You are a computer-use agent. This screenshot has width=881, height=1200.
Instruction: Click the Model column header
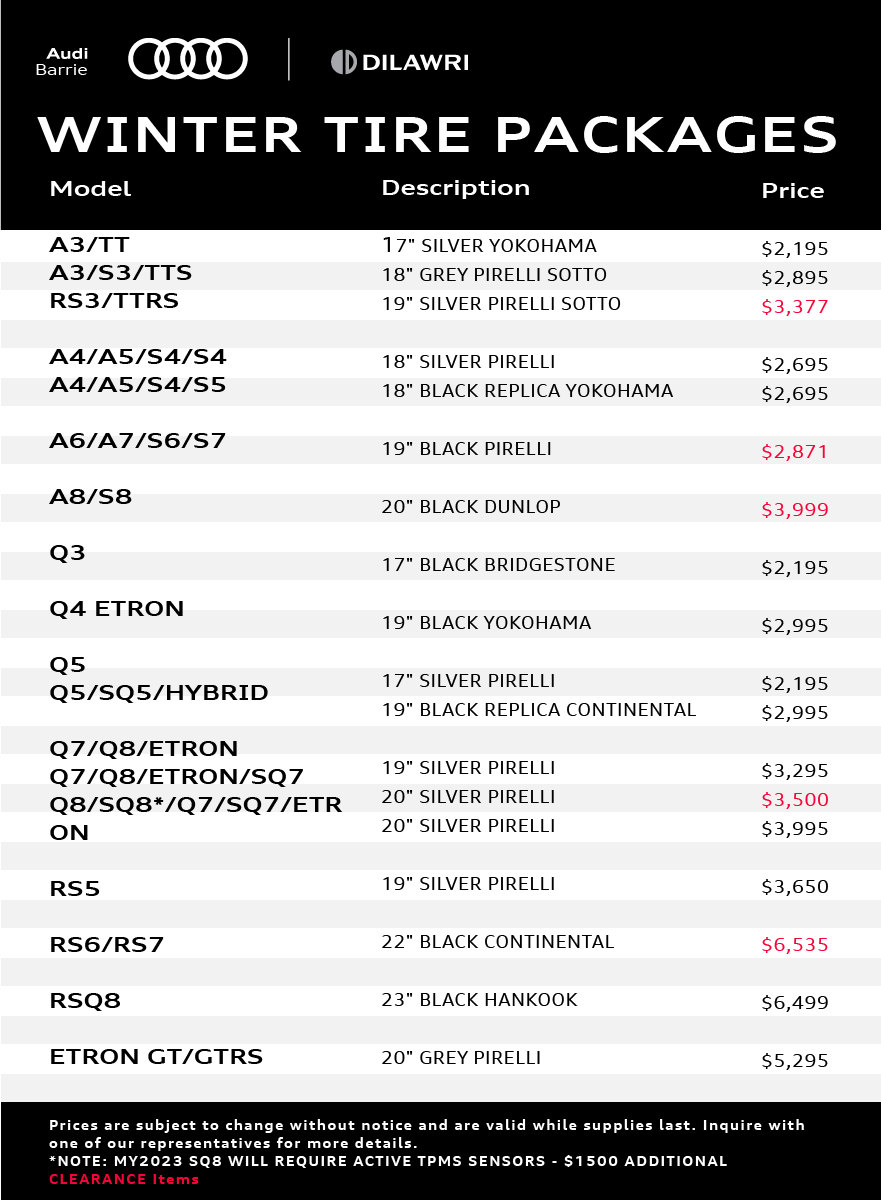click(90, 189)
